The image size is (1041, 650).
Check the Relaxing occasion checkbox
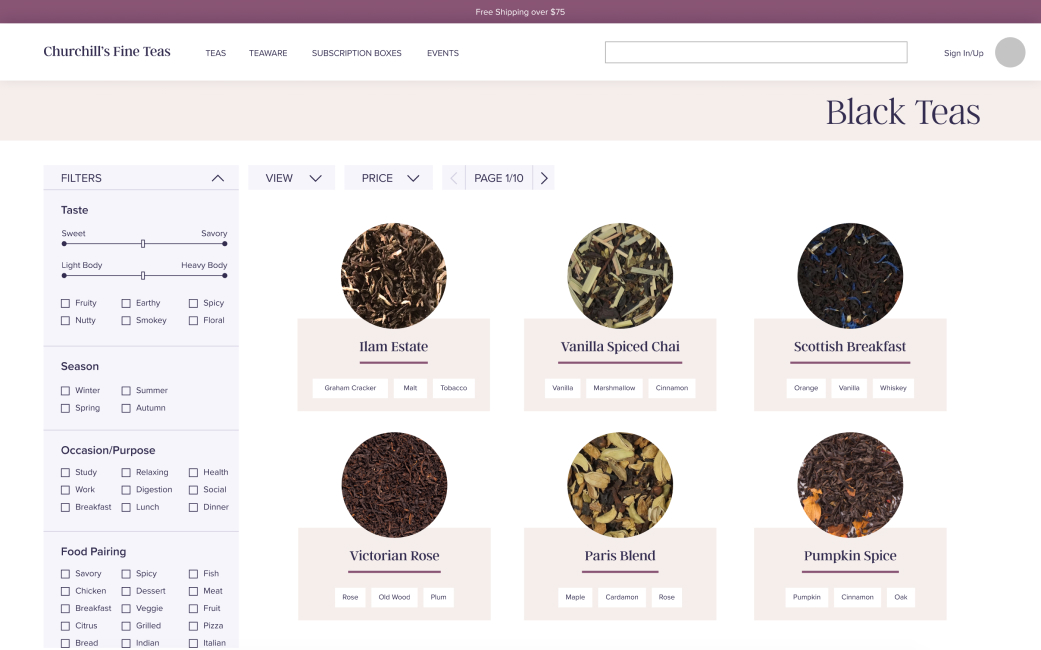click(x=125, y=473)
